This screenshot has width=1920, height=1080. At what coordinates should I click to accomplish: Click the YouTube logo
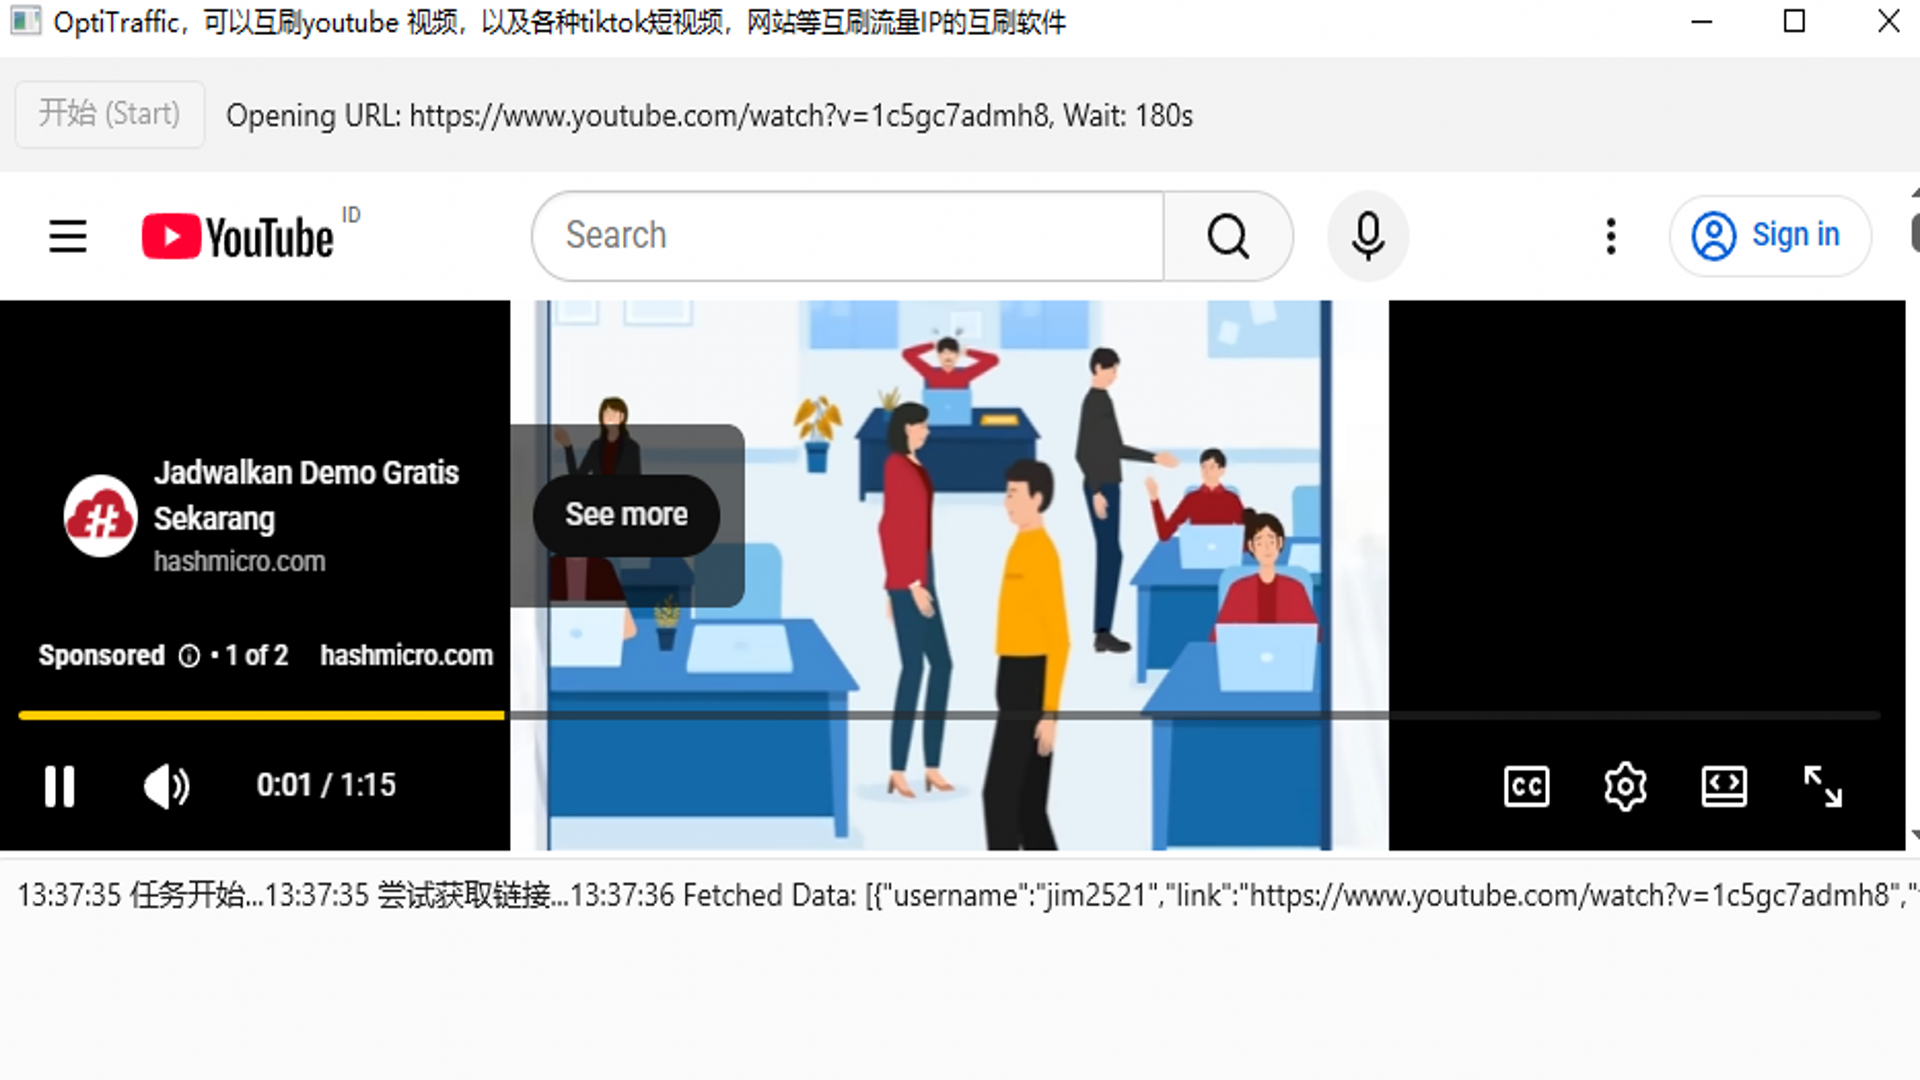(238, 237)
